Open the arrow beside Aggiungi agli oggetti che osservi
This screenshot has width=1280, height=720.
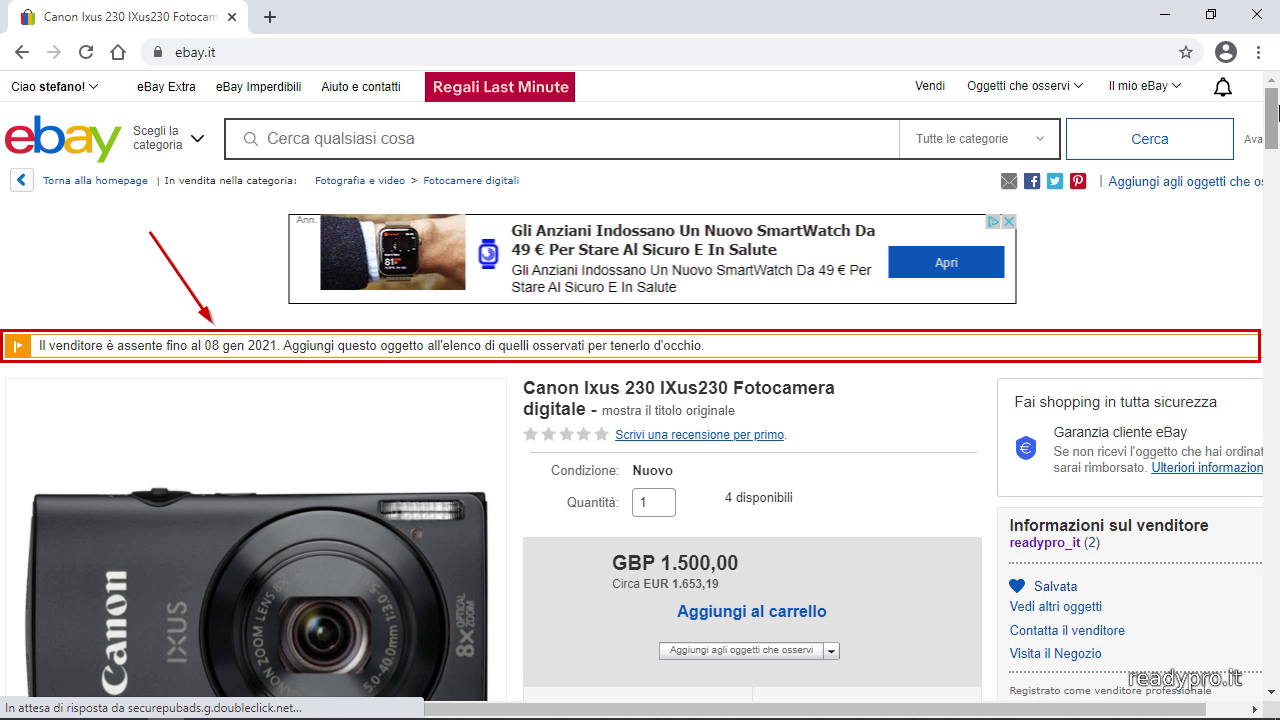(832, 651)
